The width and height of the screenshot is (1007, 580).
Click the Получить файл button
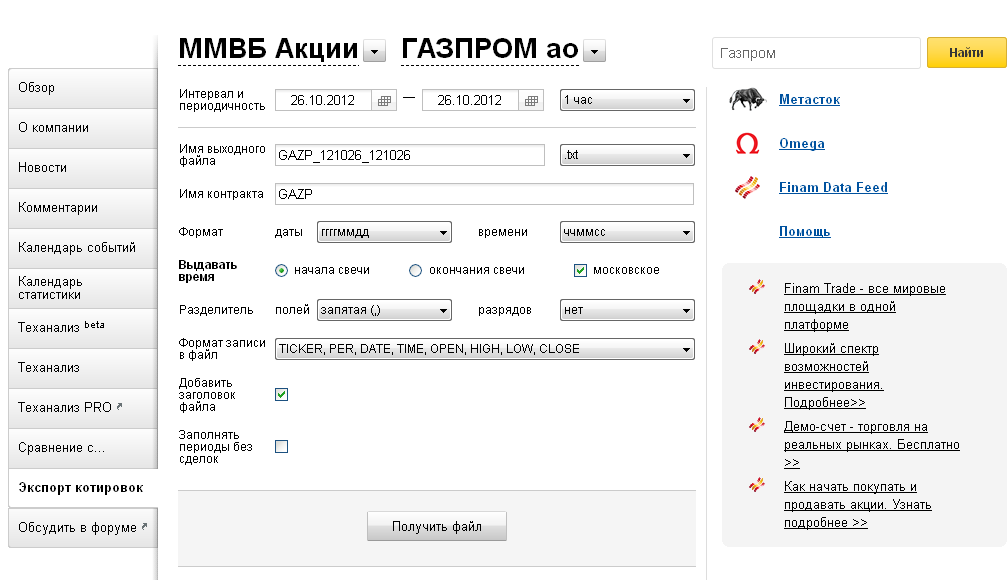437,526
